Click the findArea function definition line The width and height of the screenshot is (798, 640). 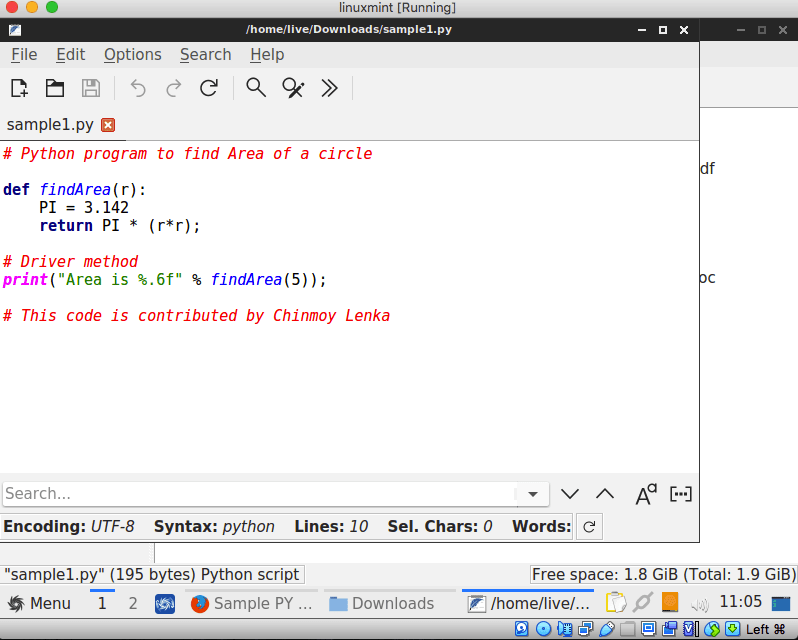(x=74, y=190)
